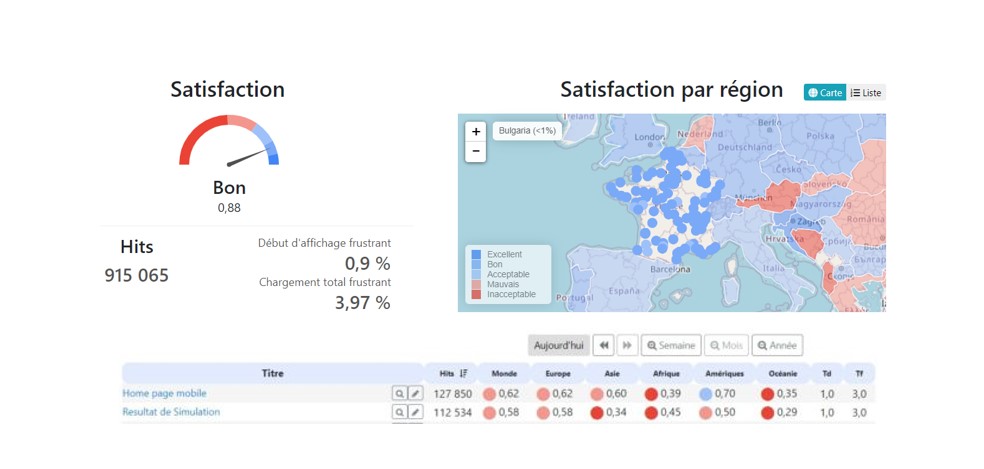
Task: Zoom in on the map with plus button
Action: pos(476,132)
